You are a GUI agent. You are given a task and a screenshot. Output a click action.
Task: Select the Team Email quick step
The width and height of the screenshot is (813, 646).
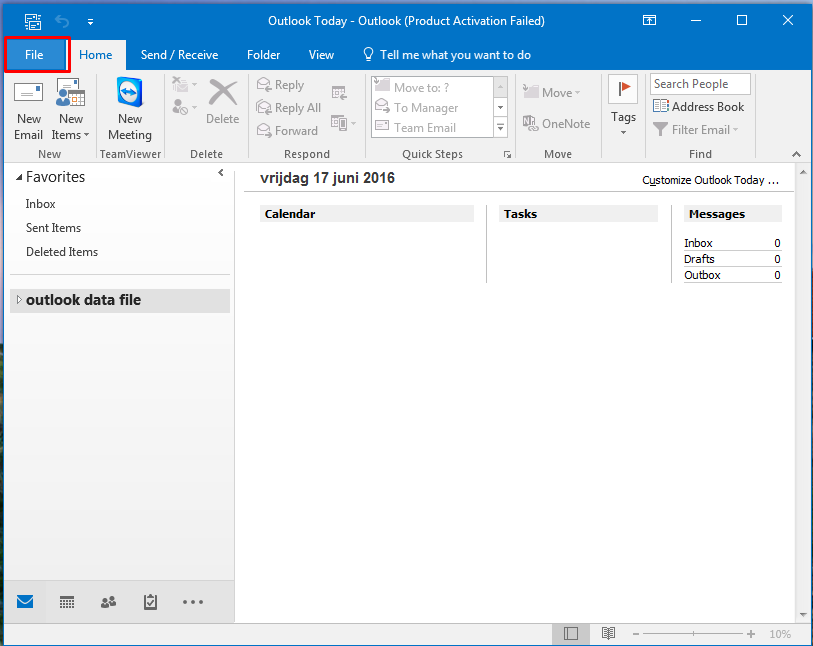(432, 128)
